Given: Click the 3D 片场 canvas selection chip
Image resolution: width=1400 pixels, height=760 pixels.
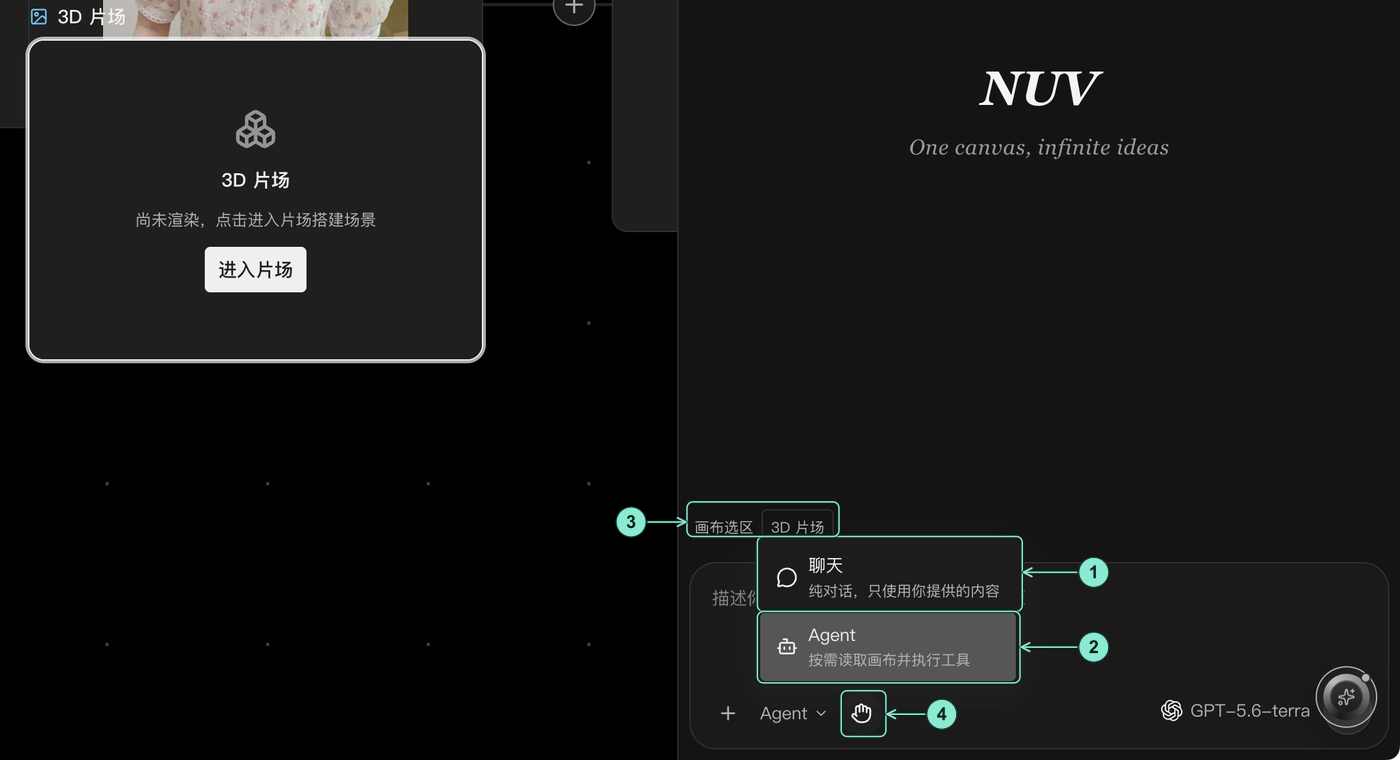Looking at the screenshot, I should (797, 526).
